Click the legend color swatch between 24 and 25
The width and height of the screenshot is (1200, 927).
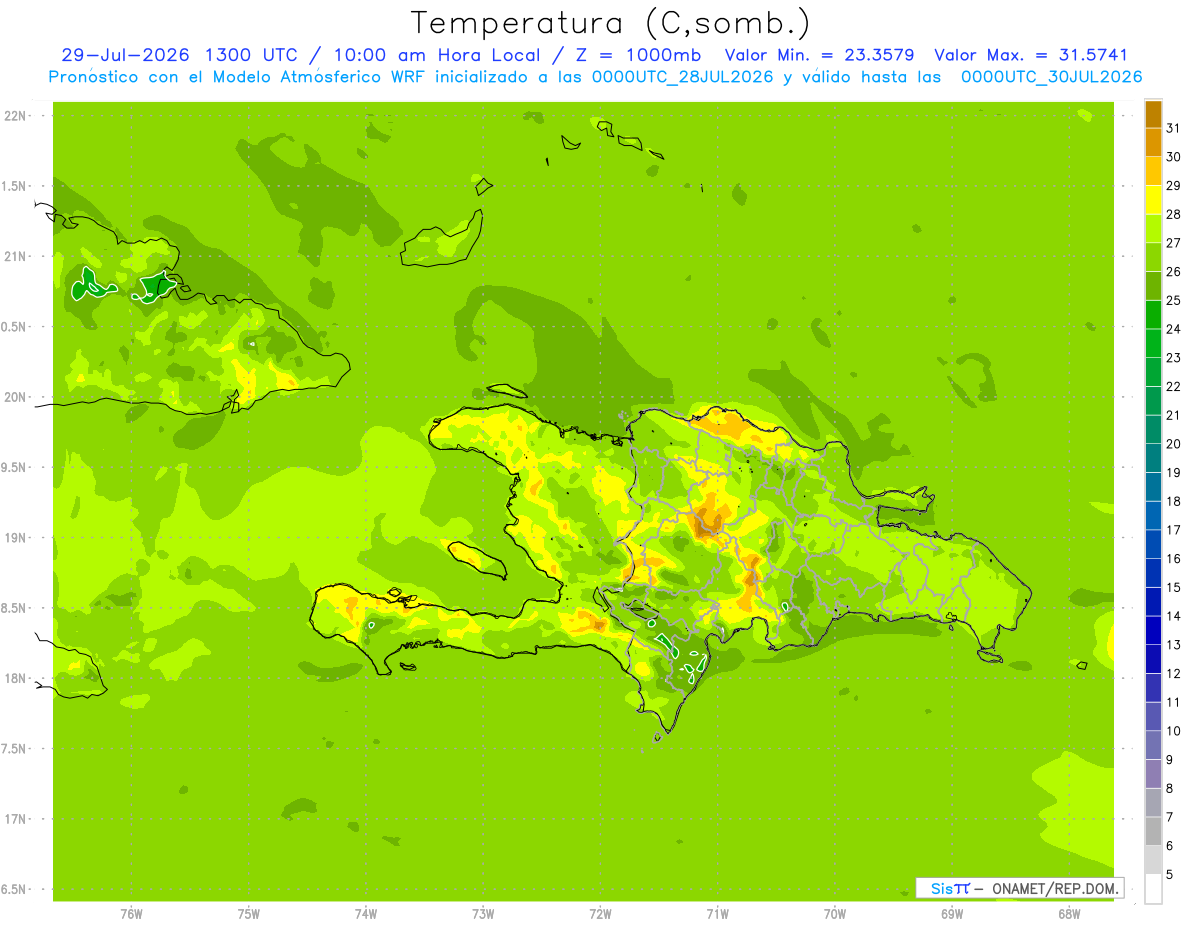click(1153, 315)
